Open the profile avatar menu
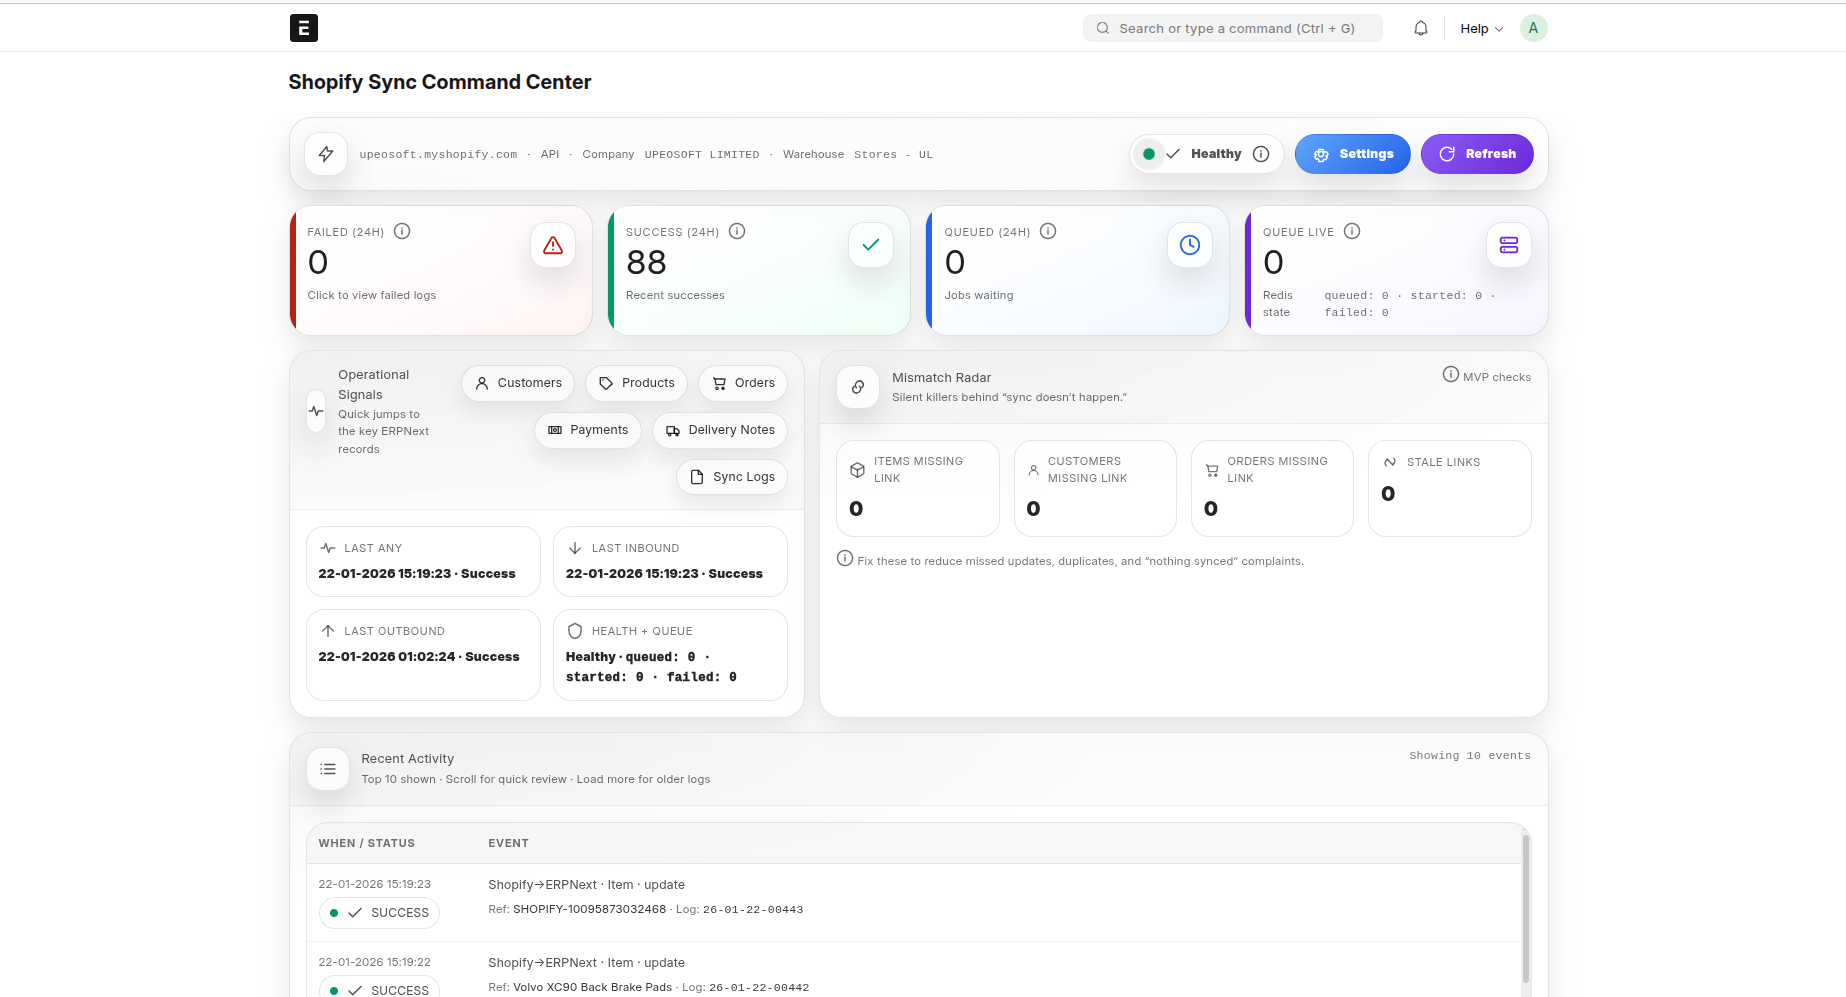The height and width of the screenshot is (997, 1846). pos(1533,27)
